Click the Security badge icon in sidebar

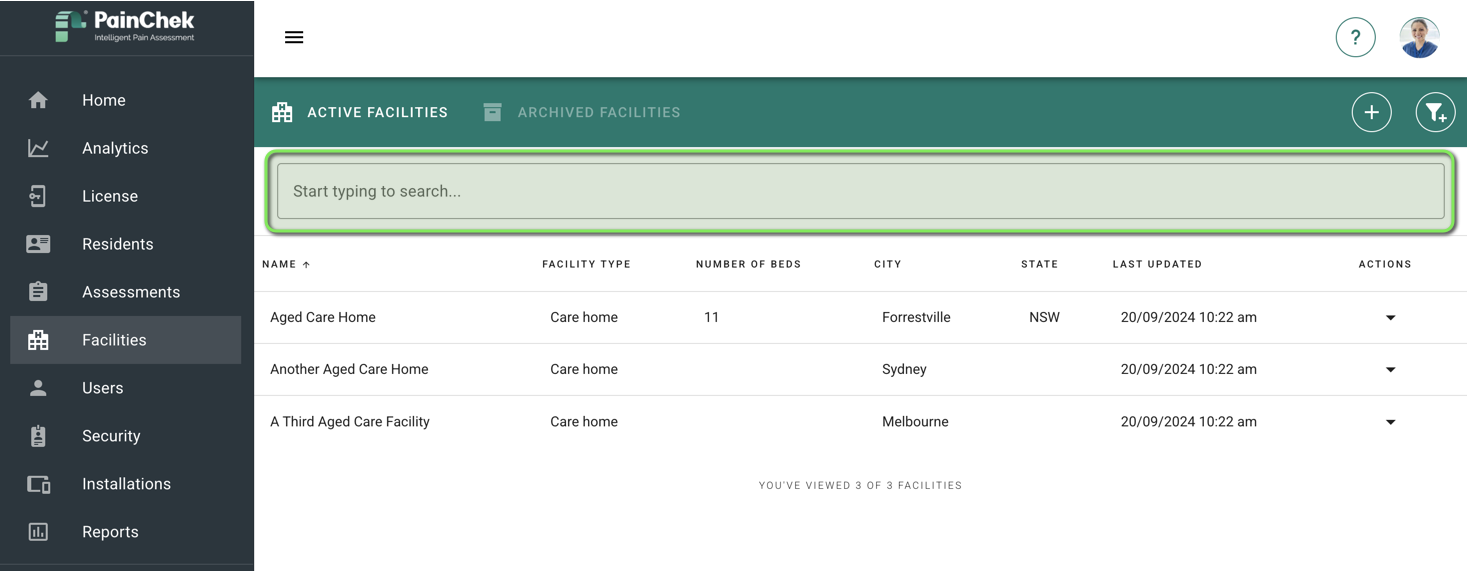point(38,436)
